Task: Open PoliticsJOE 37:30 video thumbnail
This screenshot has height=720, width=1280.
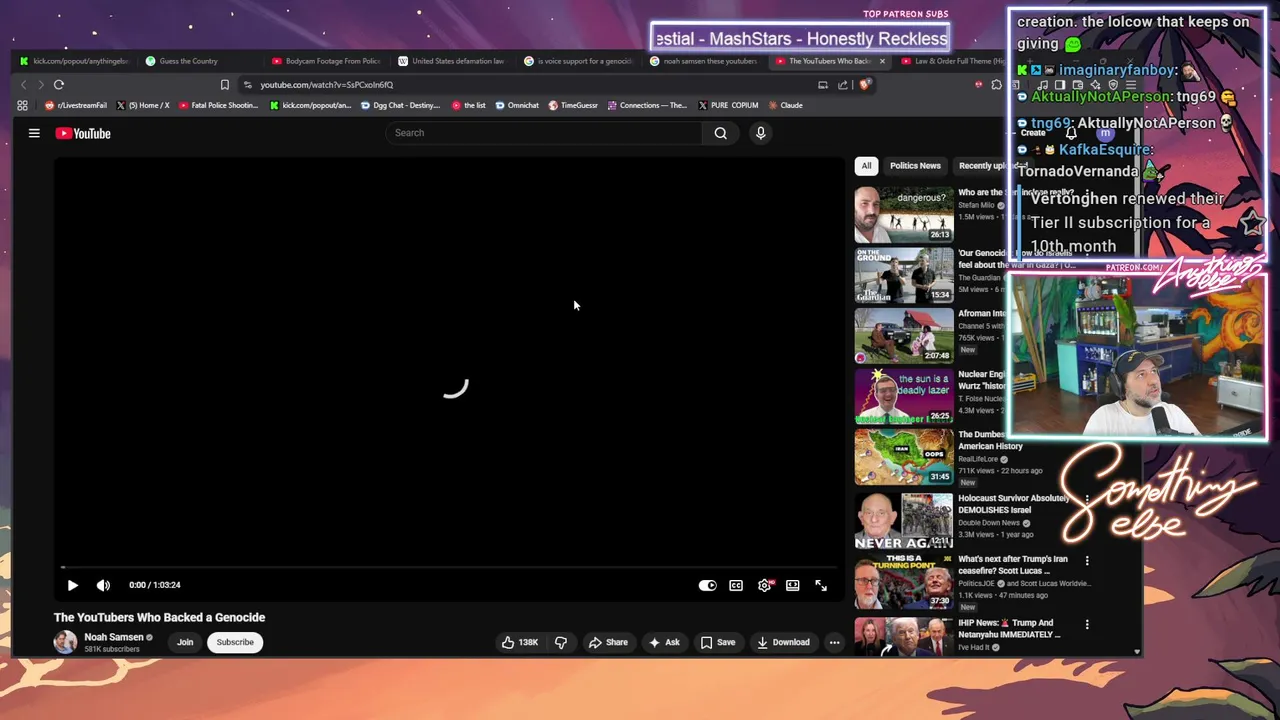Action: tap(904, 581)
